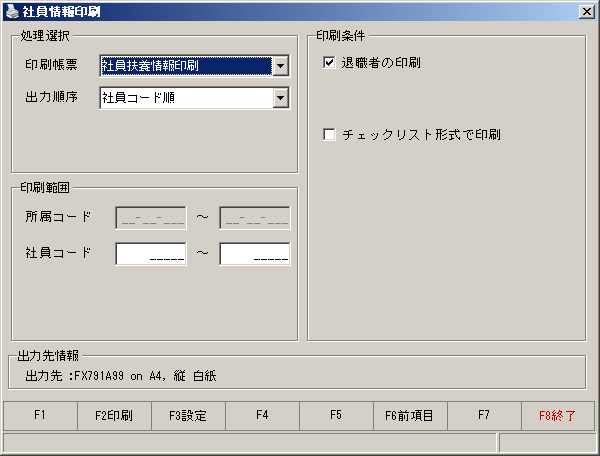Open settings with F3設定 button
This screenshot has width=600, height=456.
click(188, 415)
